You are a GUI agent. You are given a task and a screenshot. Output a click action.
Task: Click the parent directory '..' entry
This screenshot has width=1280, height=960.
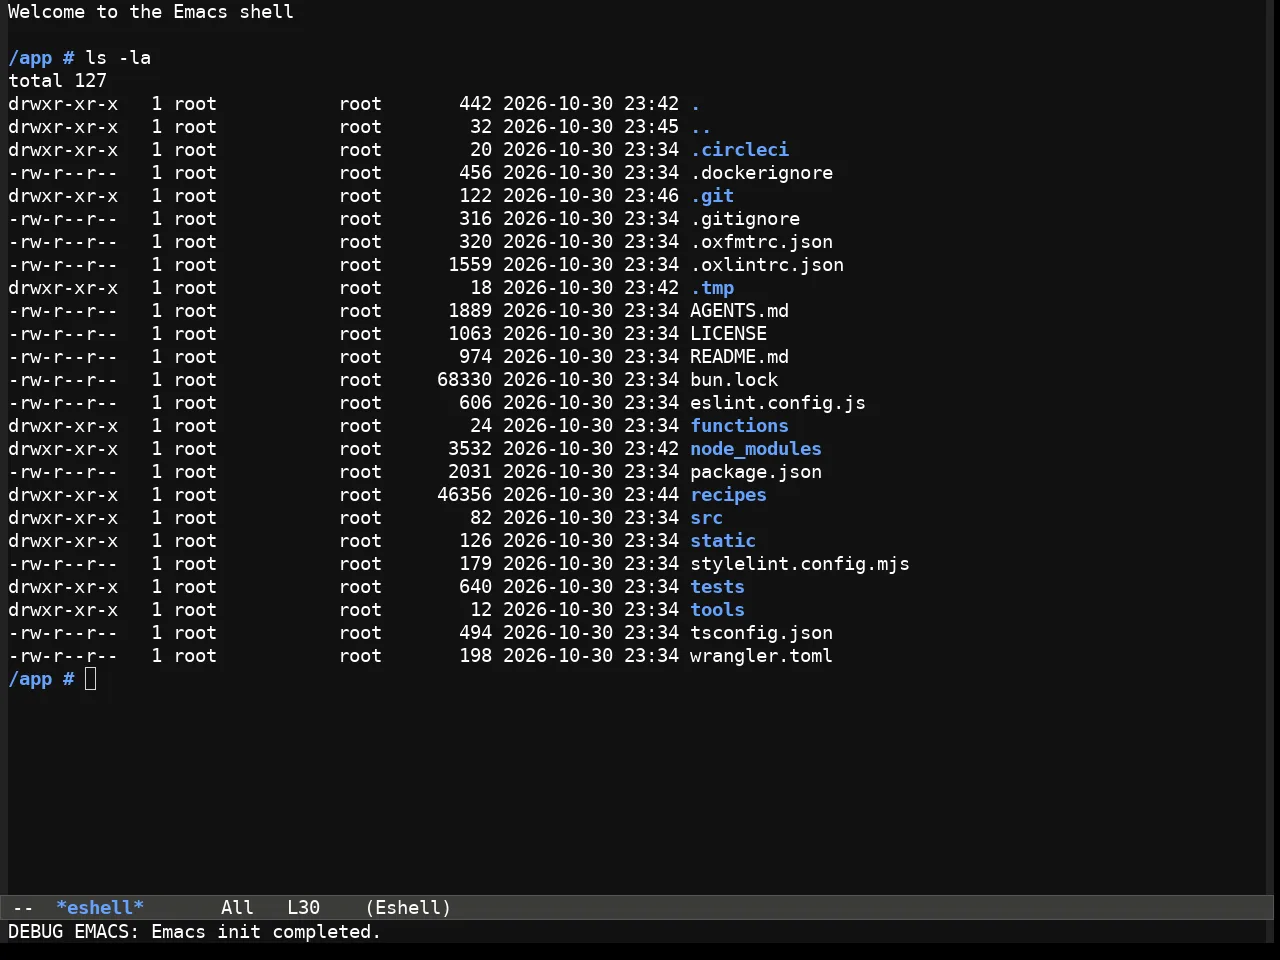coord(701,127)
